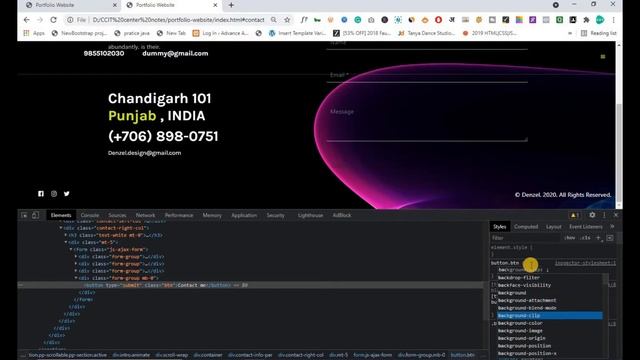Image resolution: width=640 pixels, height=360 pixels.
Task: Click the Instagram icon on the page
Action: pyautogui.click(x=54, y=193)
